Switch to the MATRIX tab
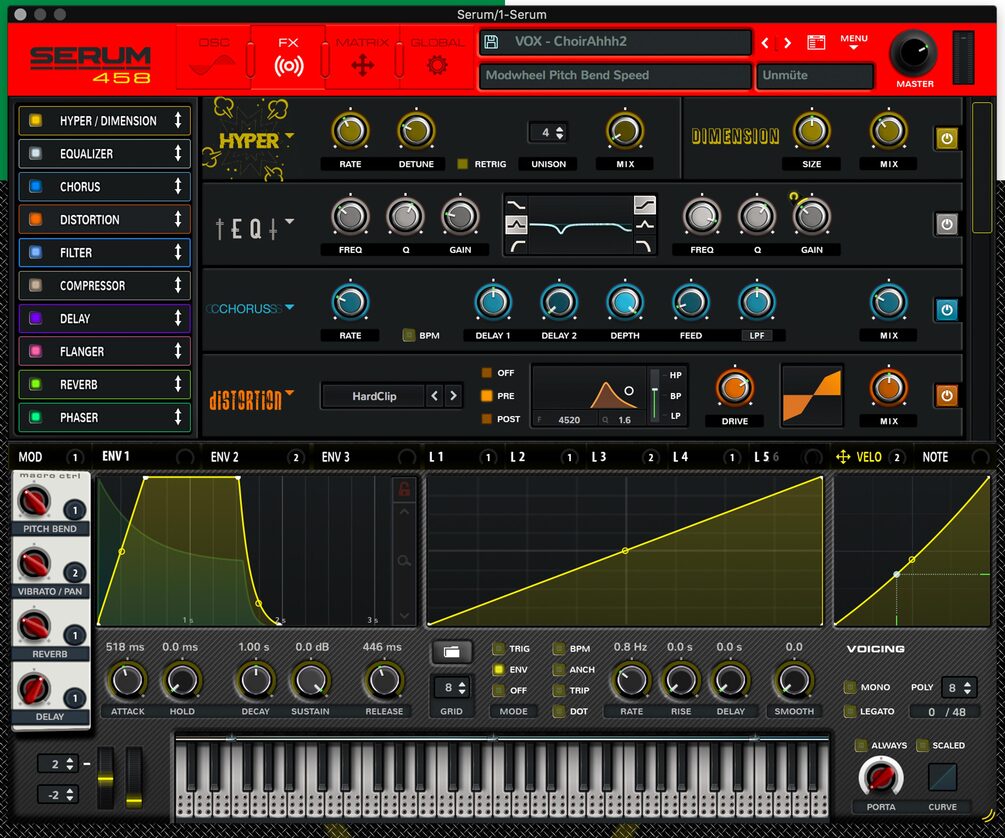Viewport: 1005px width, 838px height. [362, 58]
